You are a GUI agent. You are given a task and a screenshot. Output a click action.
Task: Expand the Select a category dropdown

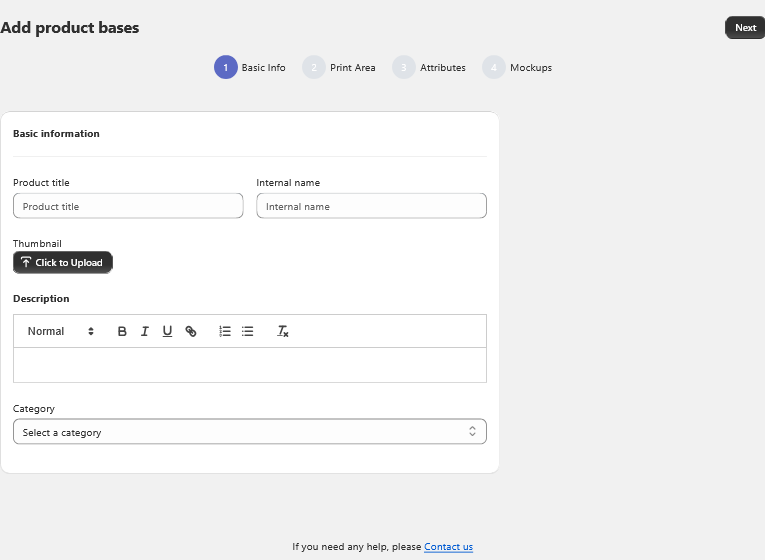click(x=249, y=432)
